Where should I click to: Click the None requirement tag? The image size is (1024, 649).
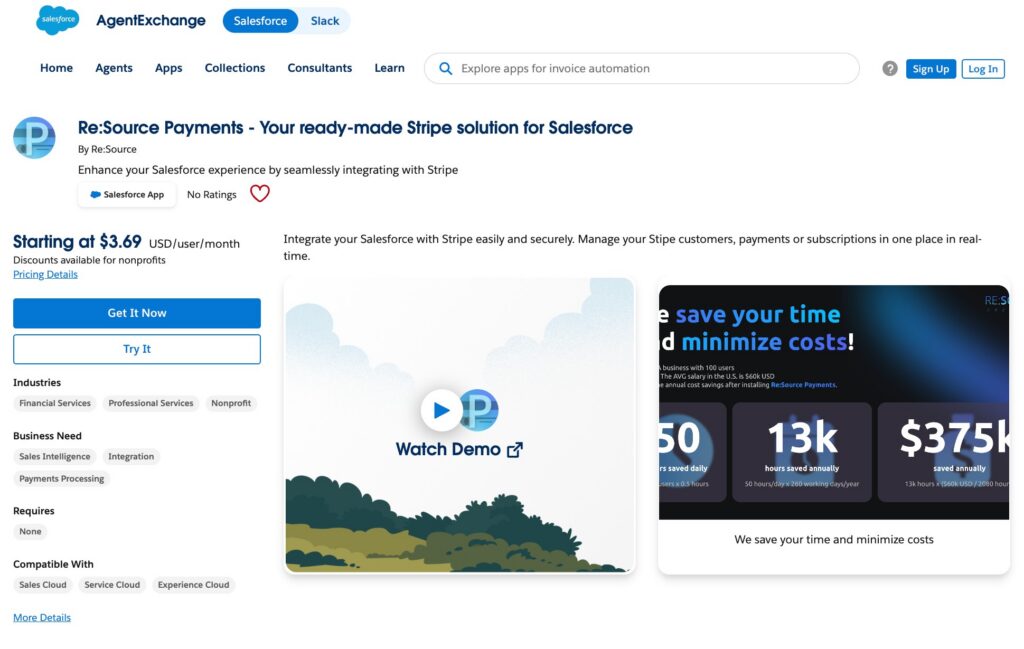[x=30, y=532]
